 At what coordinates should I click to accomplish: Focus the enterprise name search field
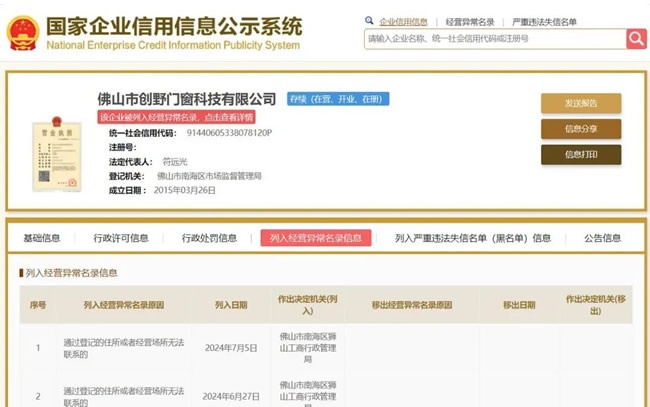point(495,39)
